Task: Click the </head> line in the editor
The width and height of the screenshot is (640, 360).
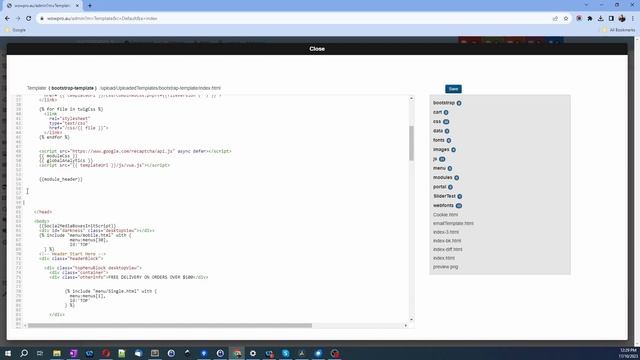Action: click(43, 212)
